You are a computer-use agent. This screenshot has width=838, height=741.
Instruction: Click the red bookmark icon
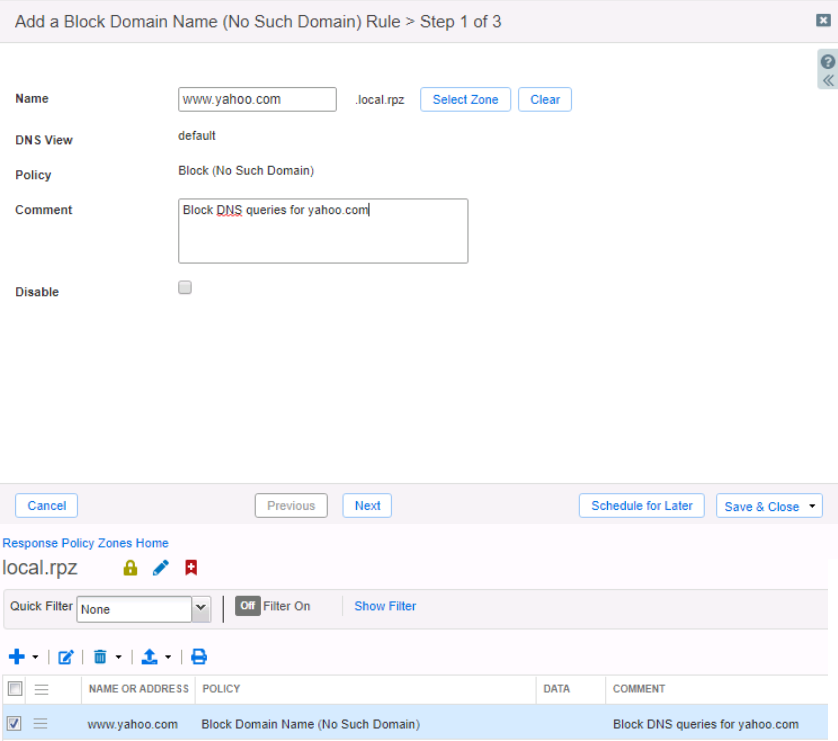[191, 568]
